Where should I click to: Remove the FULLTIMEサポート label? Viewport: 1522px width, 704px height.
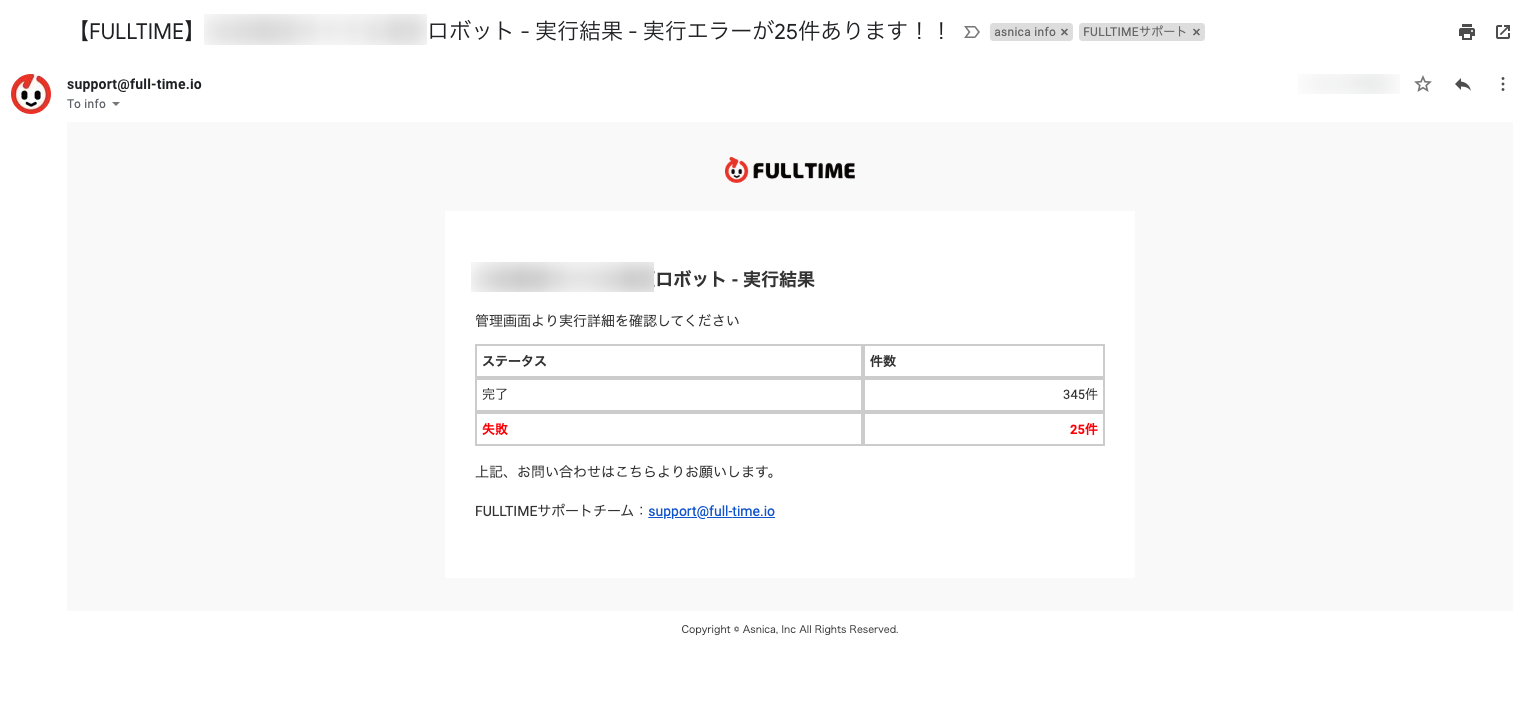tap(1196, 32)
